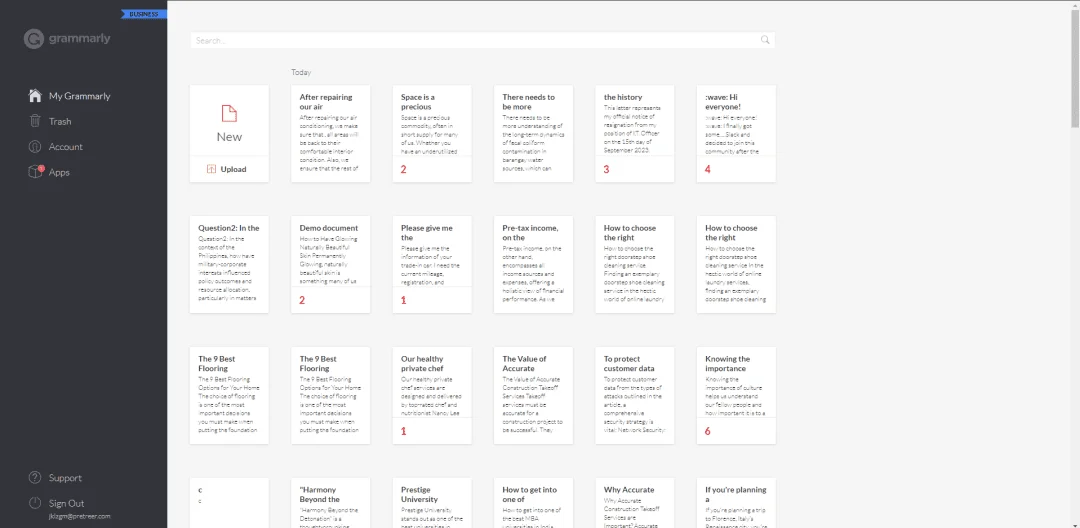Open "There needs to be more" document
The width and height of the screenshot is (1080, 528).
[x=533, y=134]
